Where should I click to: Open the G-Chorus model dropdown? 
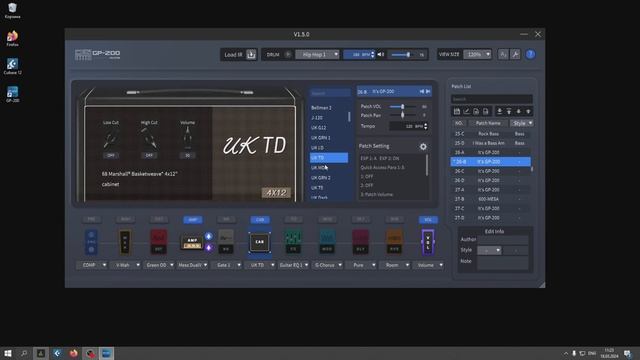(327, 265)
